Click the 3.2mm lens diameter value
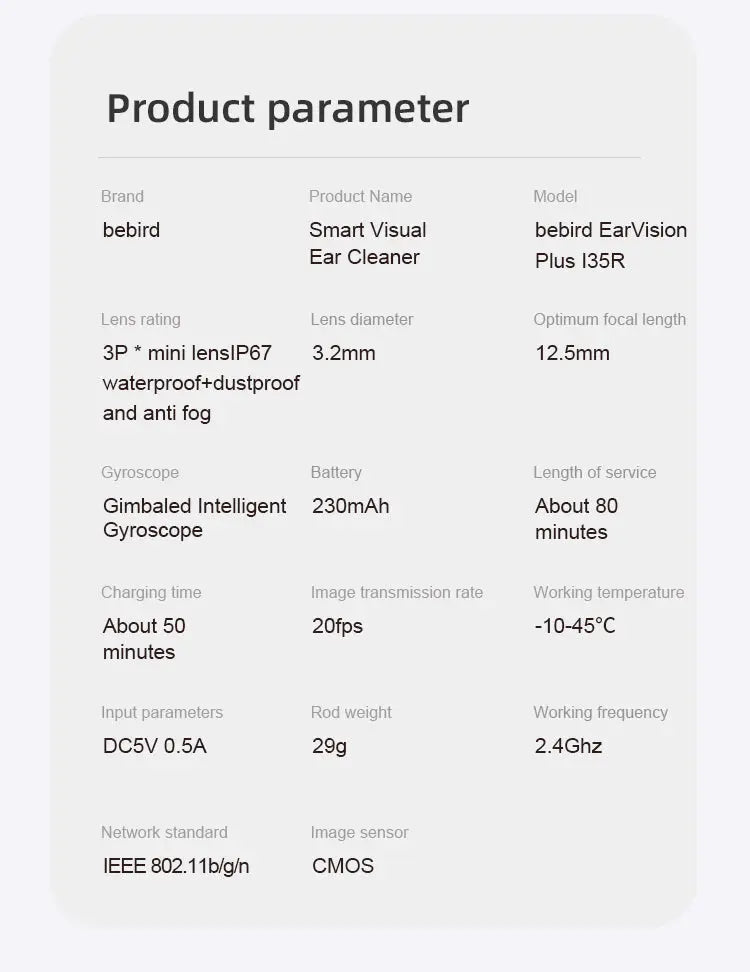 coord(344,353)
